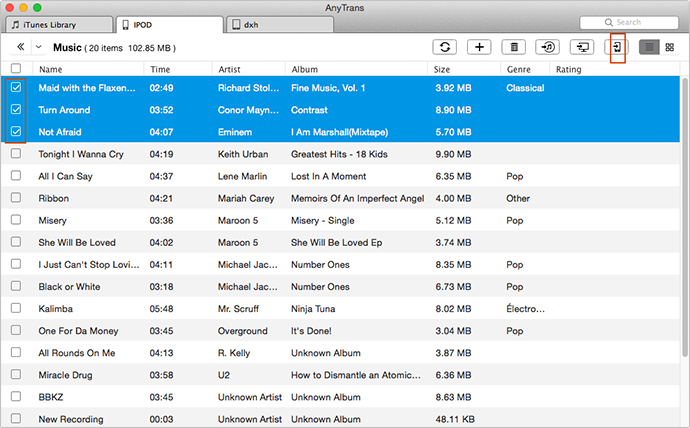This screenshot has height=428, width=690.
Task: Click album Memoirs Of An Imperfect Angel
Action: pyautogui.click(x=357, y=198)
